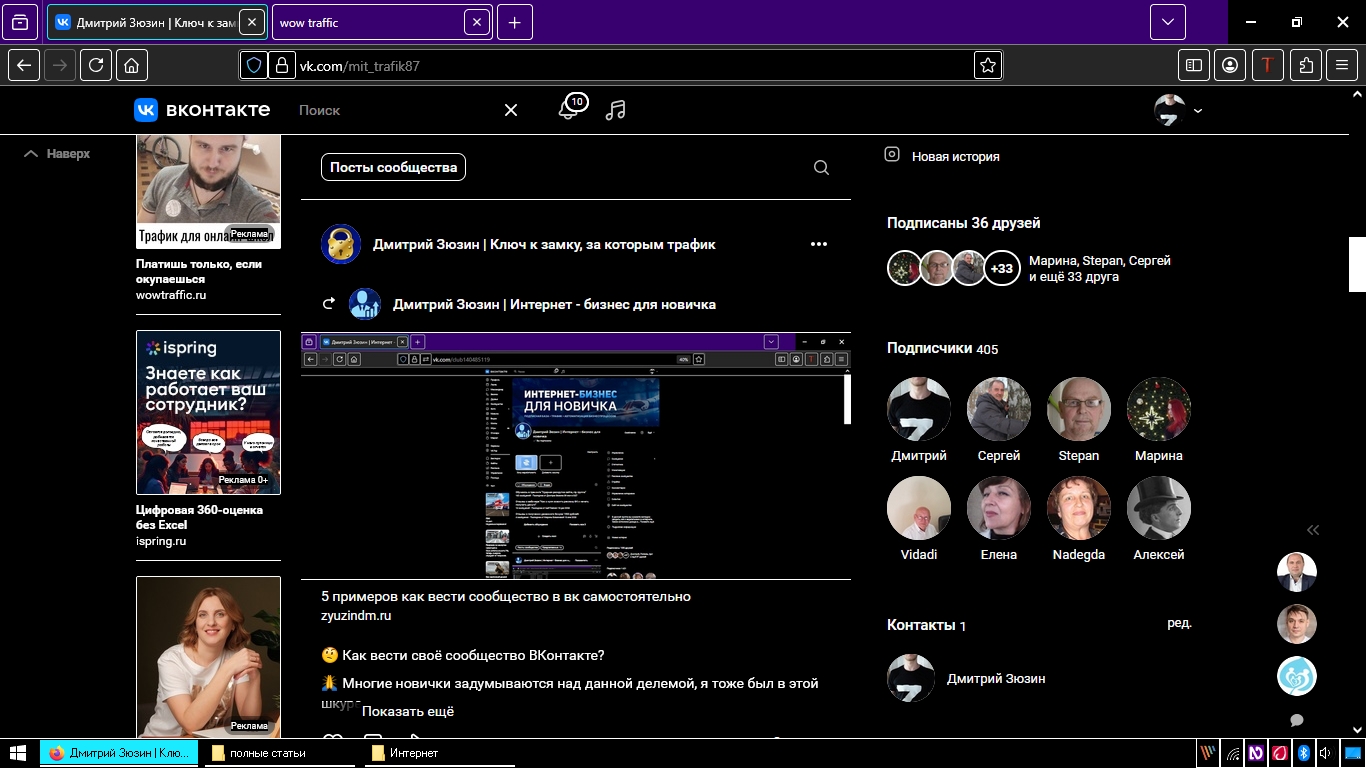Viewport: 1366px width, 768px height.
Task: Click the red leaf tray icon
Action: tap(1280, 753)
